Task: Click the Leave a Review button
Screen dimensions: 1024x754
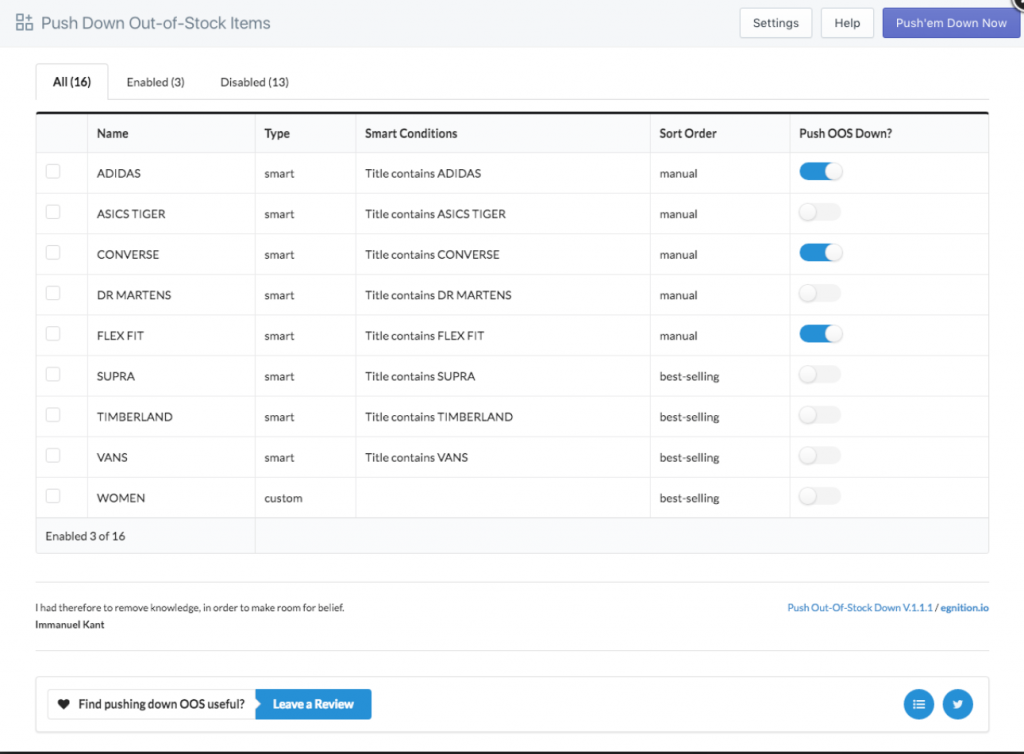Action: (x=313, y=704)
